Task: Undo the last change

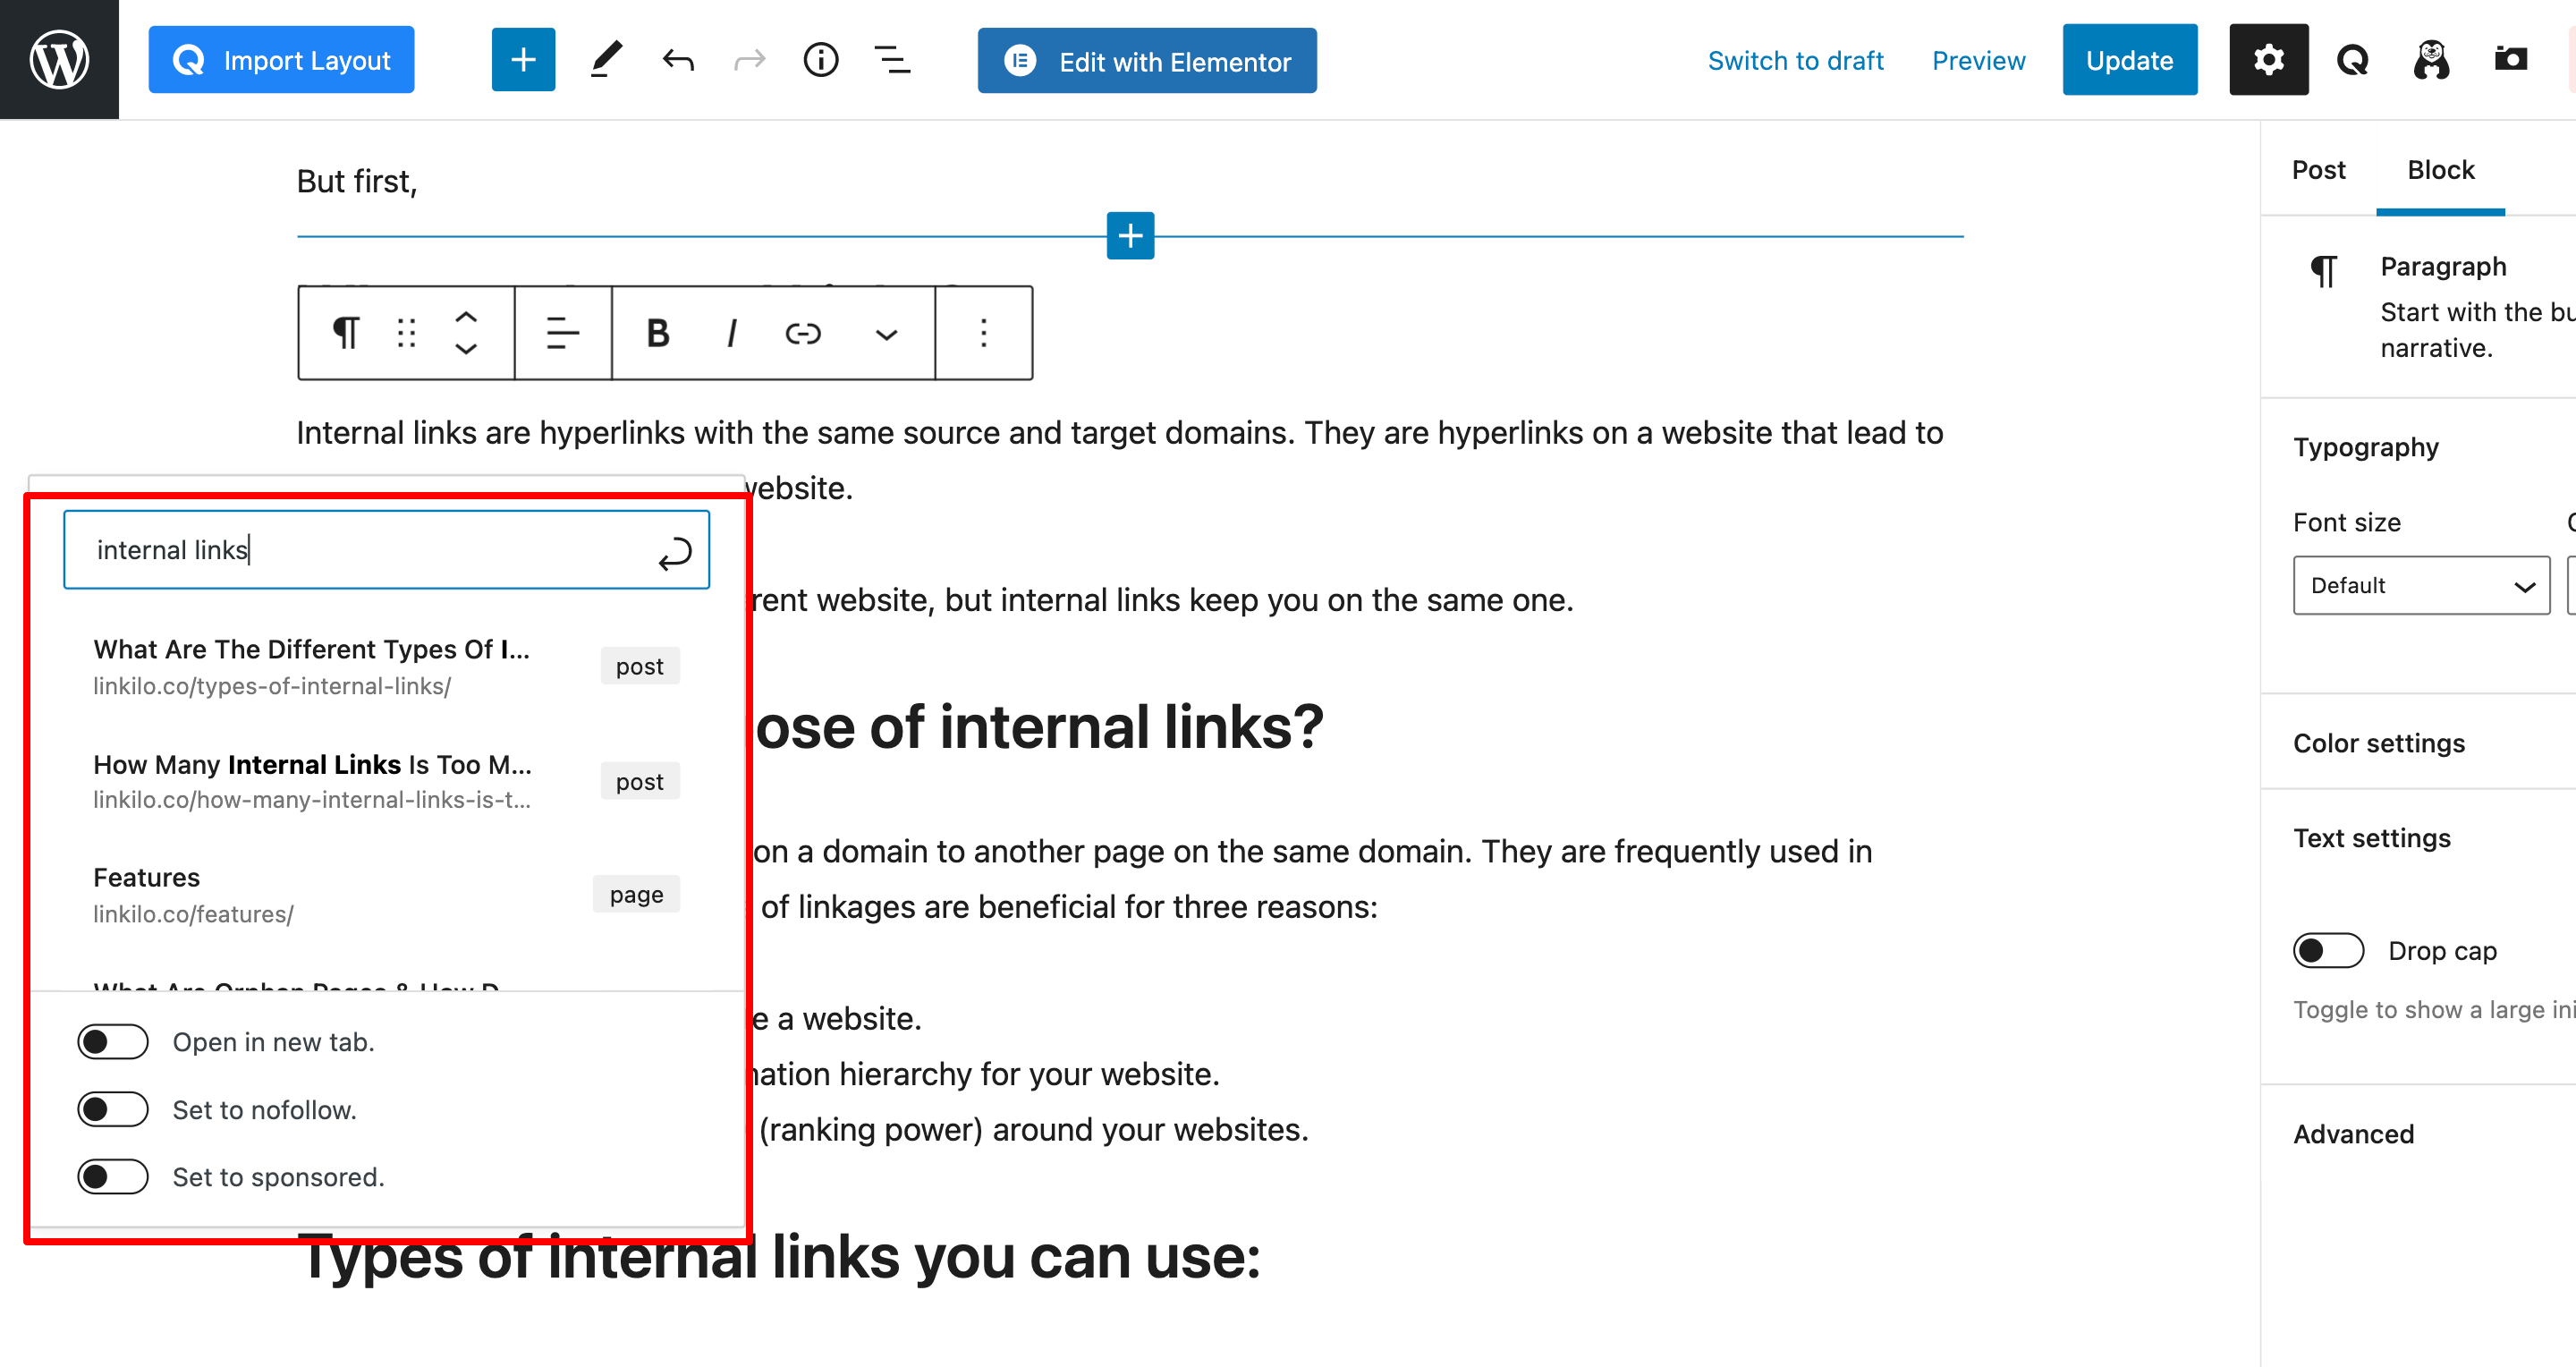Action: pyautogui.click(x=678, y=60)
